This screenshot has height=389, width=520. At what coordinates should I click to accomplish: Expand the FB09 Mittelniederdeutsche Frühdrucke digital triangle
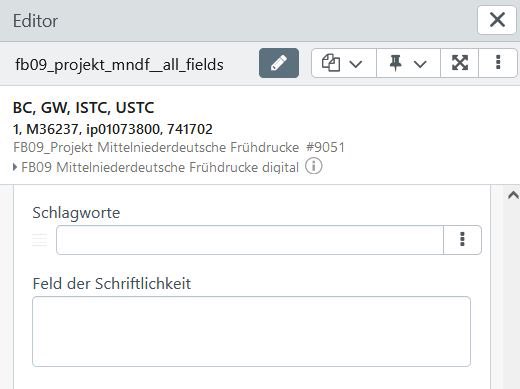15,167
